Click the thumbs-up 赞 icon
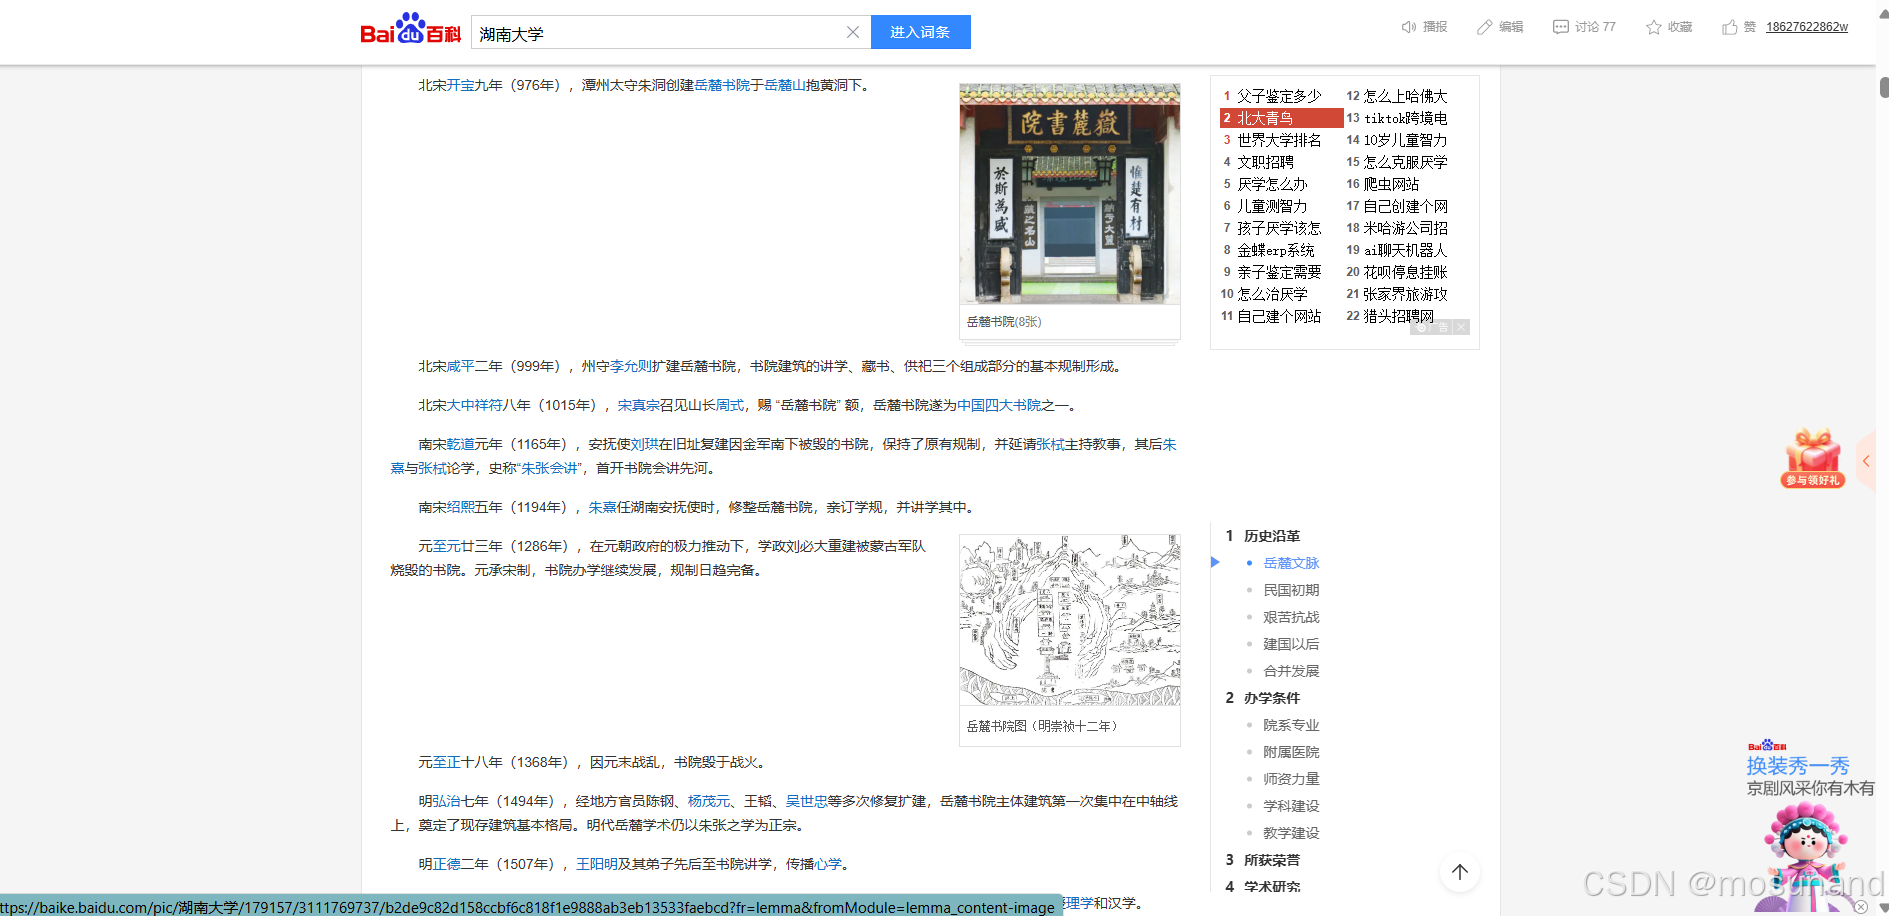 pos(1730,27)
